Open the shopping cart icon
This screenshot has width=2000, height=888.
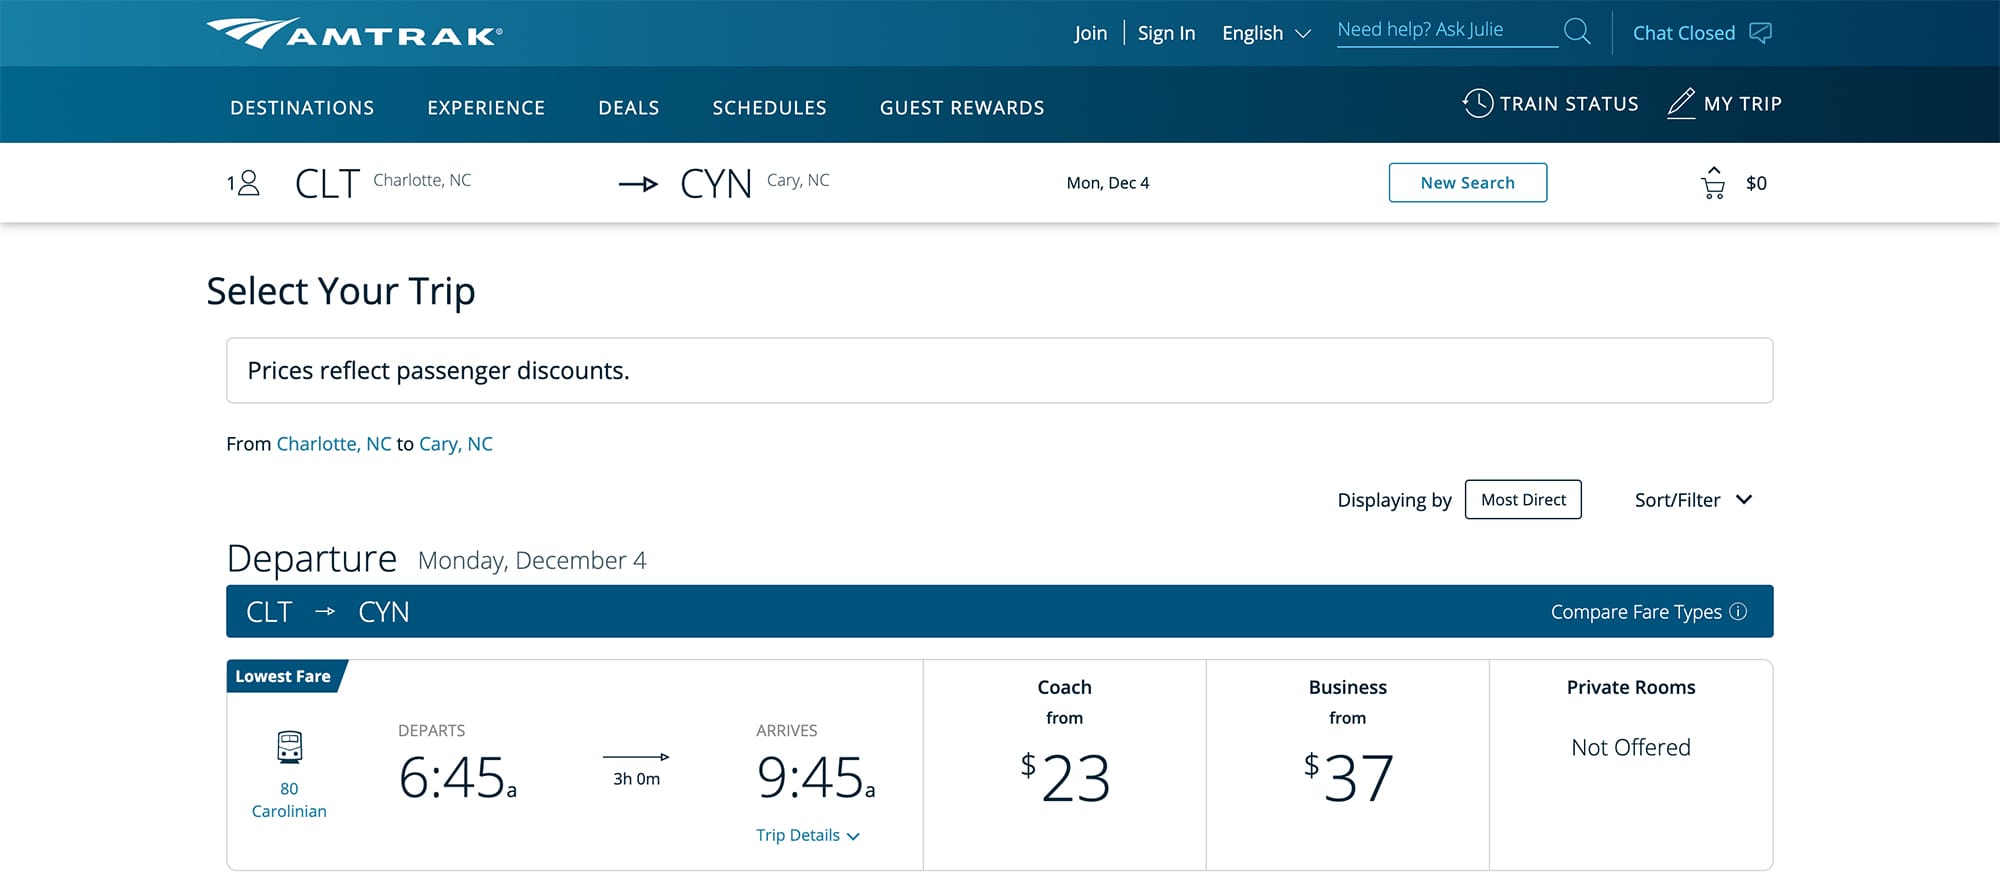[x=1713, y=183]
